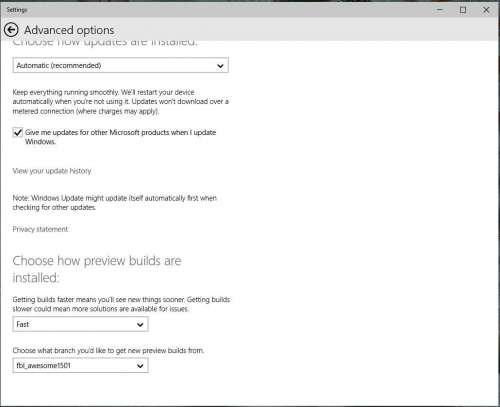Maximize the Settings window
Screen dimensions: 500x407
point(463,10)
